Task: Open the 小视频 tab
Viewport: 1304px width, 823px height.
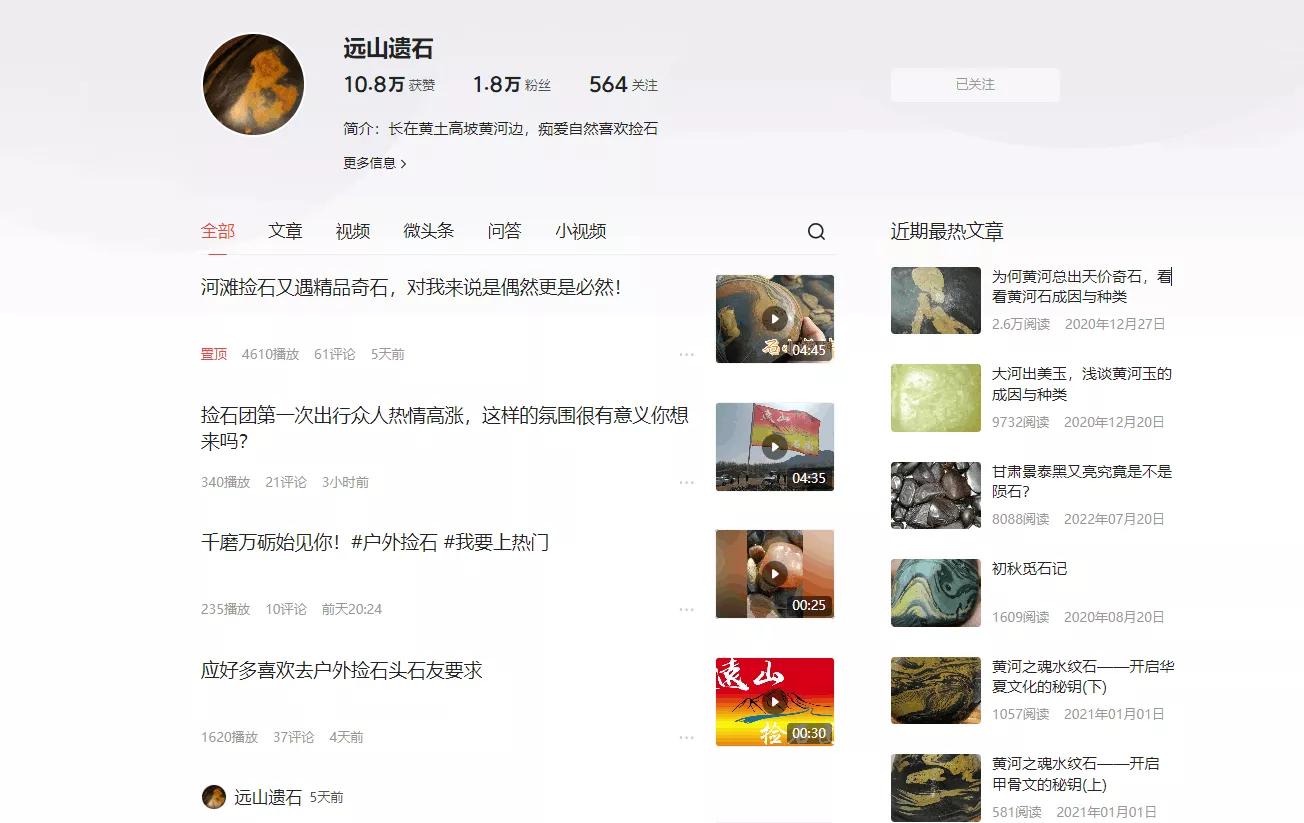Action: [x=578, y=231]
